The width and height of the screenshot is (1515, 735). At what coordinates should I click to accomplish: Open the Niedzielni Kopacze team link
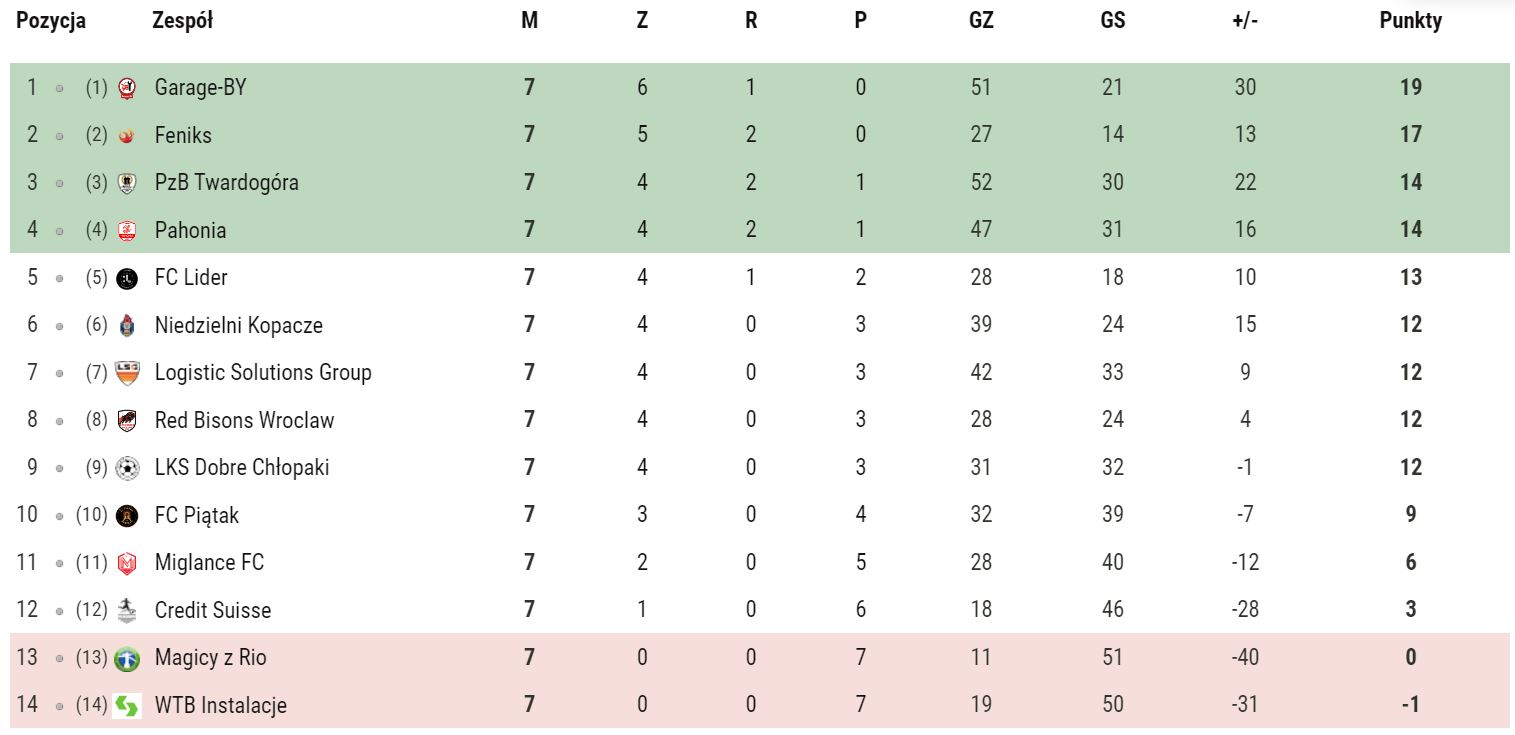click(239, 325)
